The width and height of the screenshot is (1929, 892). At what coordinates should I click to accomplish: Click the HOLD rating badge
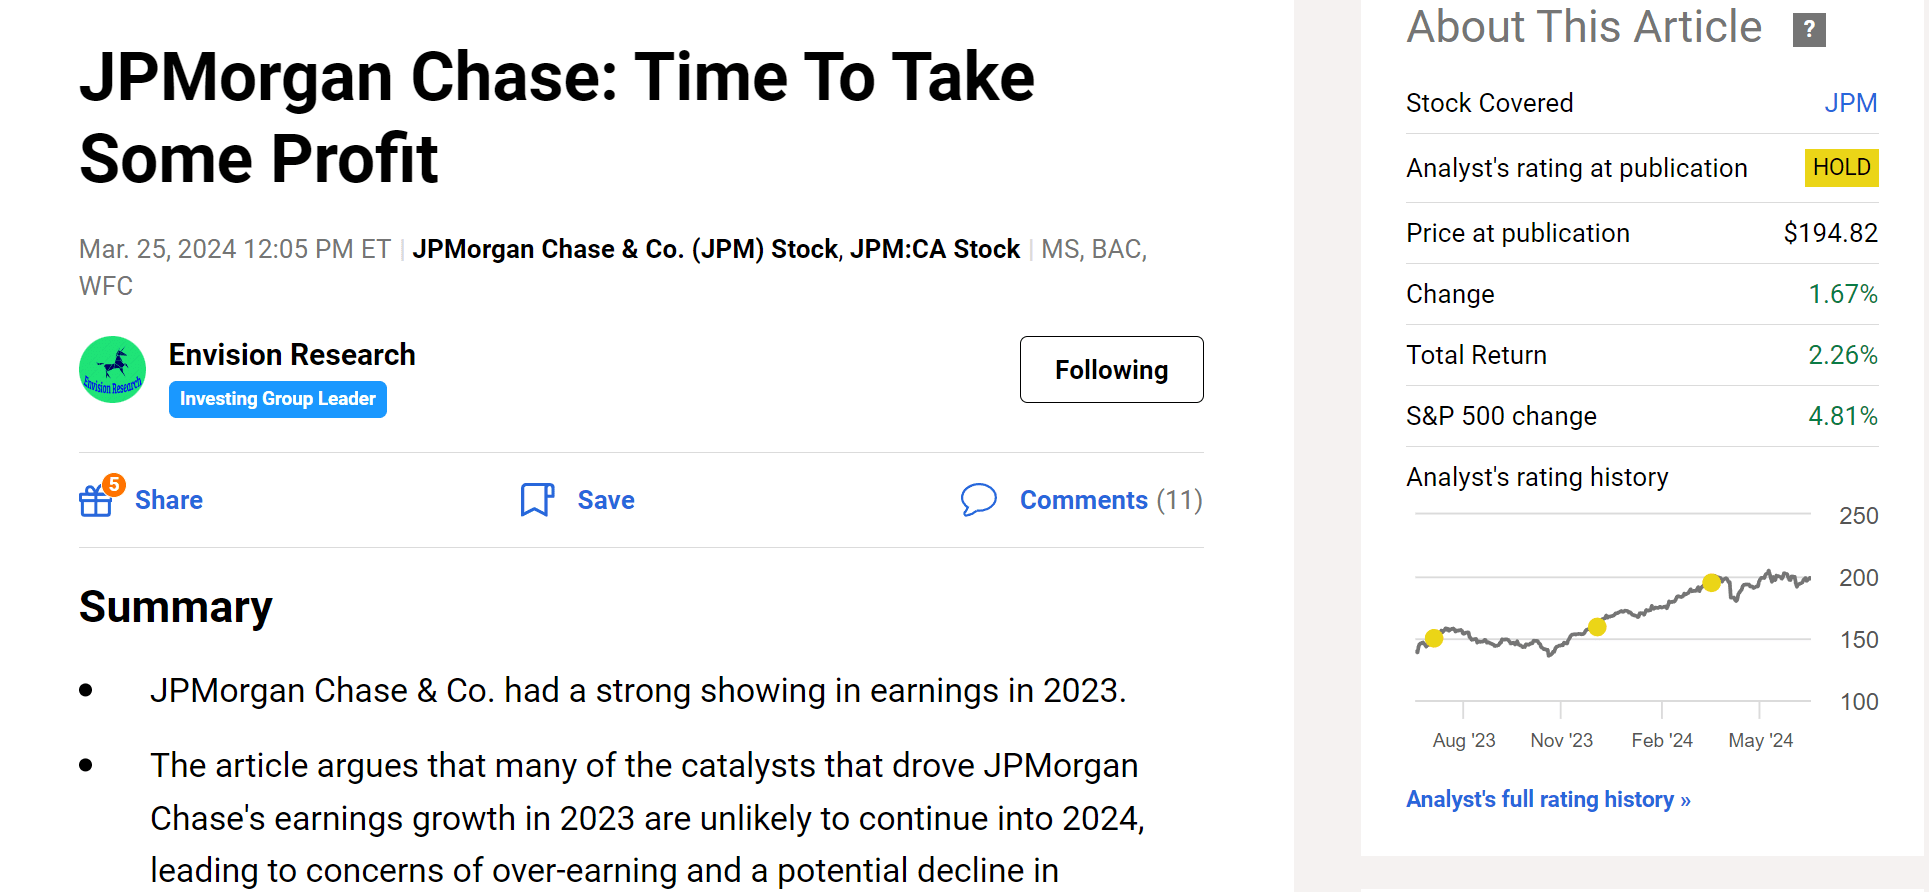tap(1841, 167)
